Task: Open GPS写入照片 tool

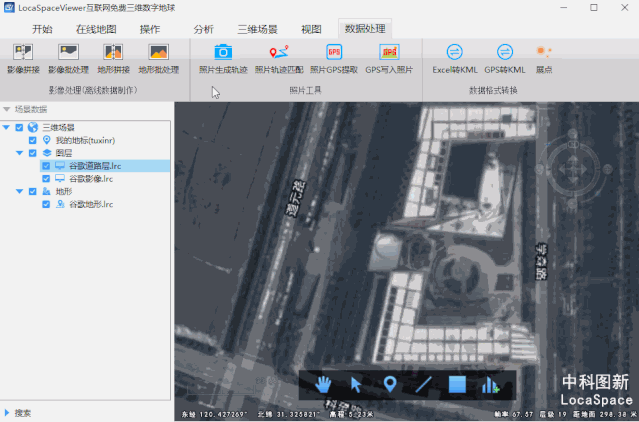Action: [x=389, y=59]
